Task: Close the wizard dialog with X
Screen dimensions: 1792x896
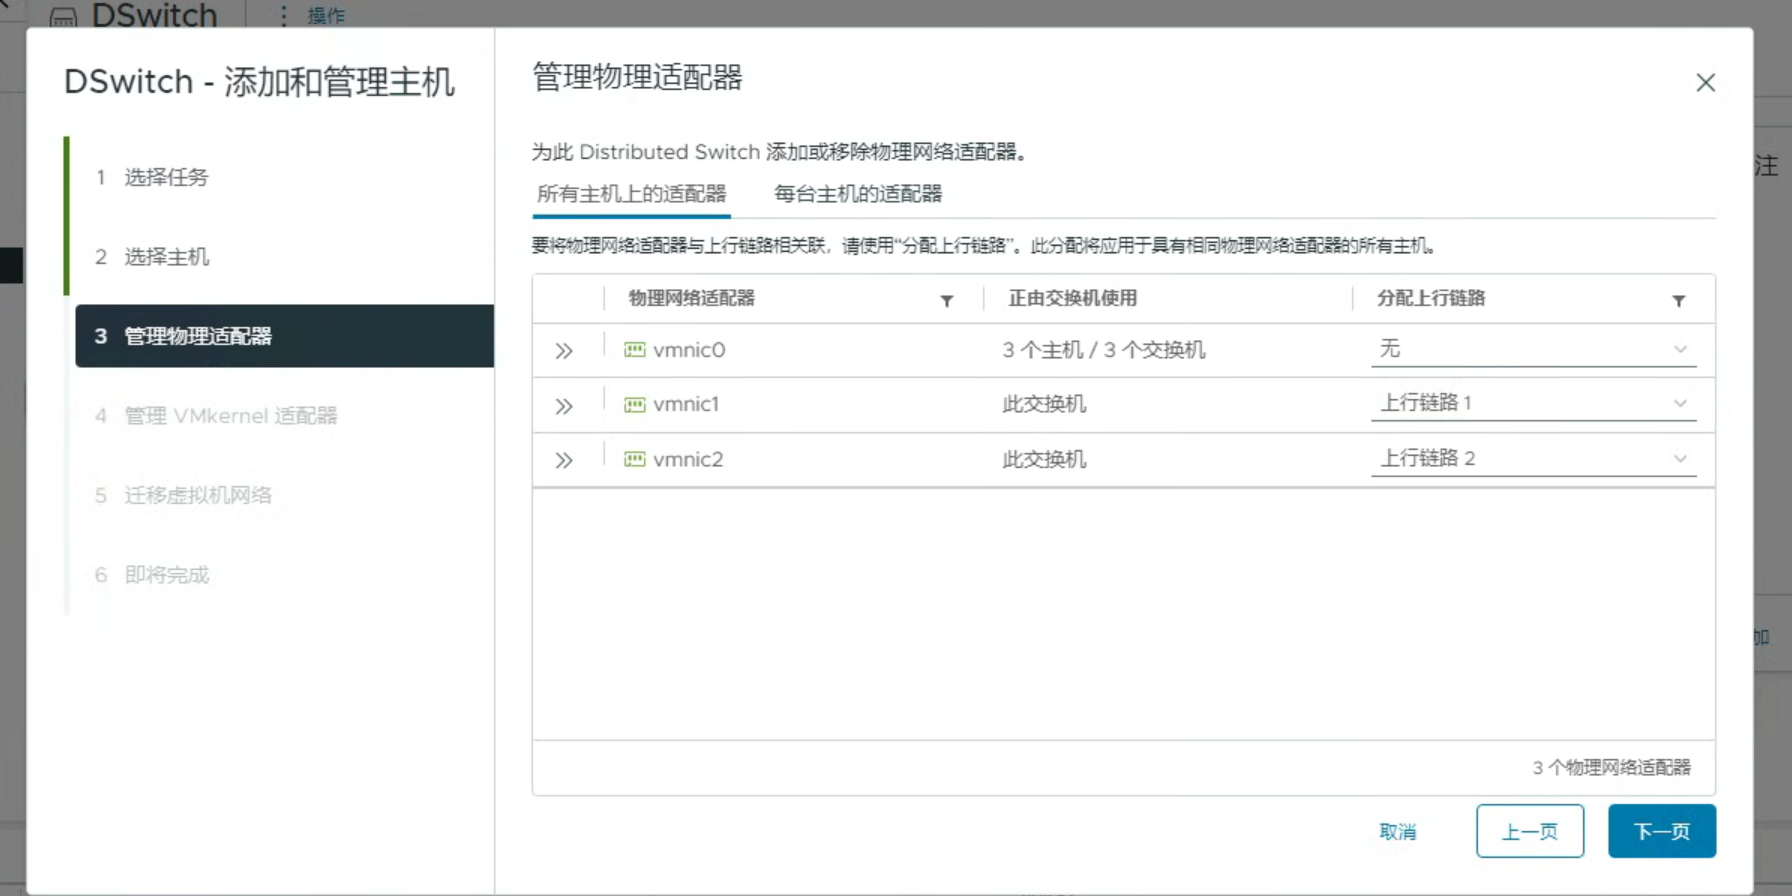Action: click(1706, 83)
